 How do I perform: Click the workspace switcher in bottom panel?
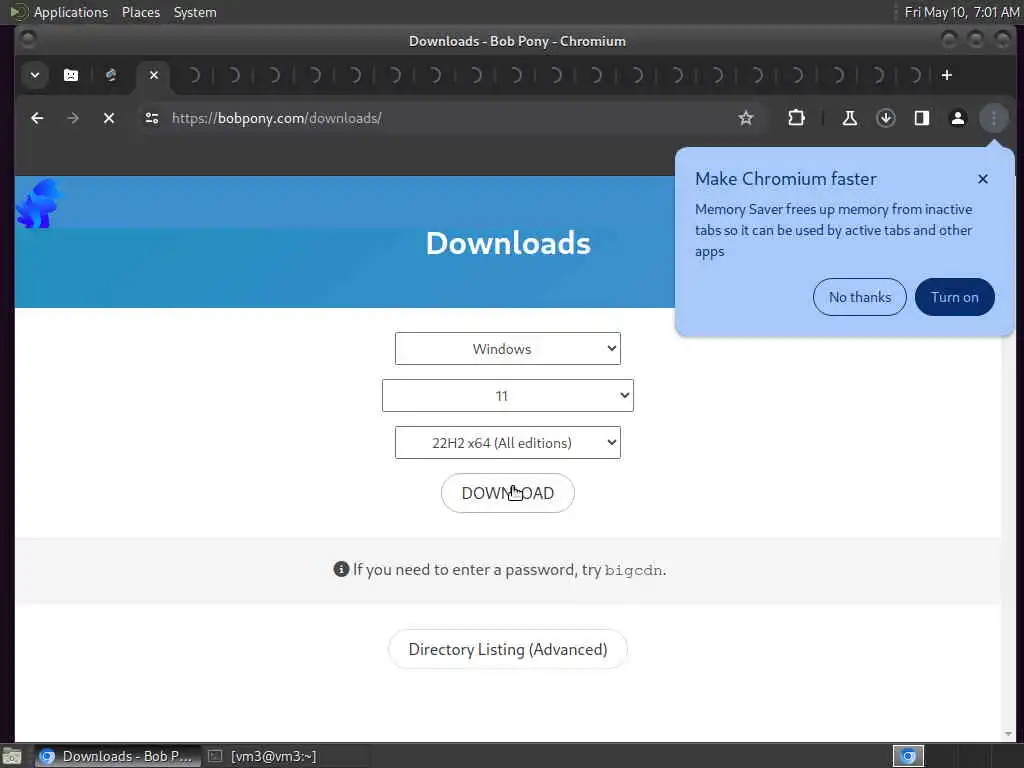point(908,756)
